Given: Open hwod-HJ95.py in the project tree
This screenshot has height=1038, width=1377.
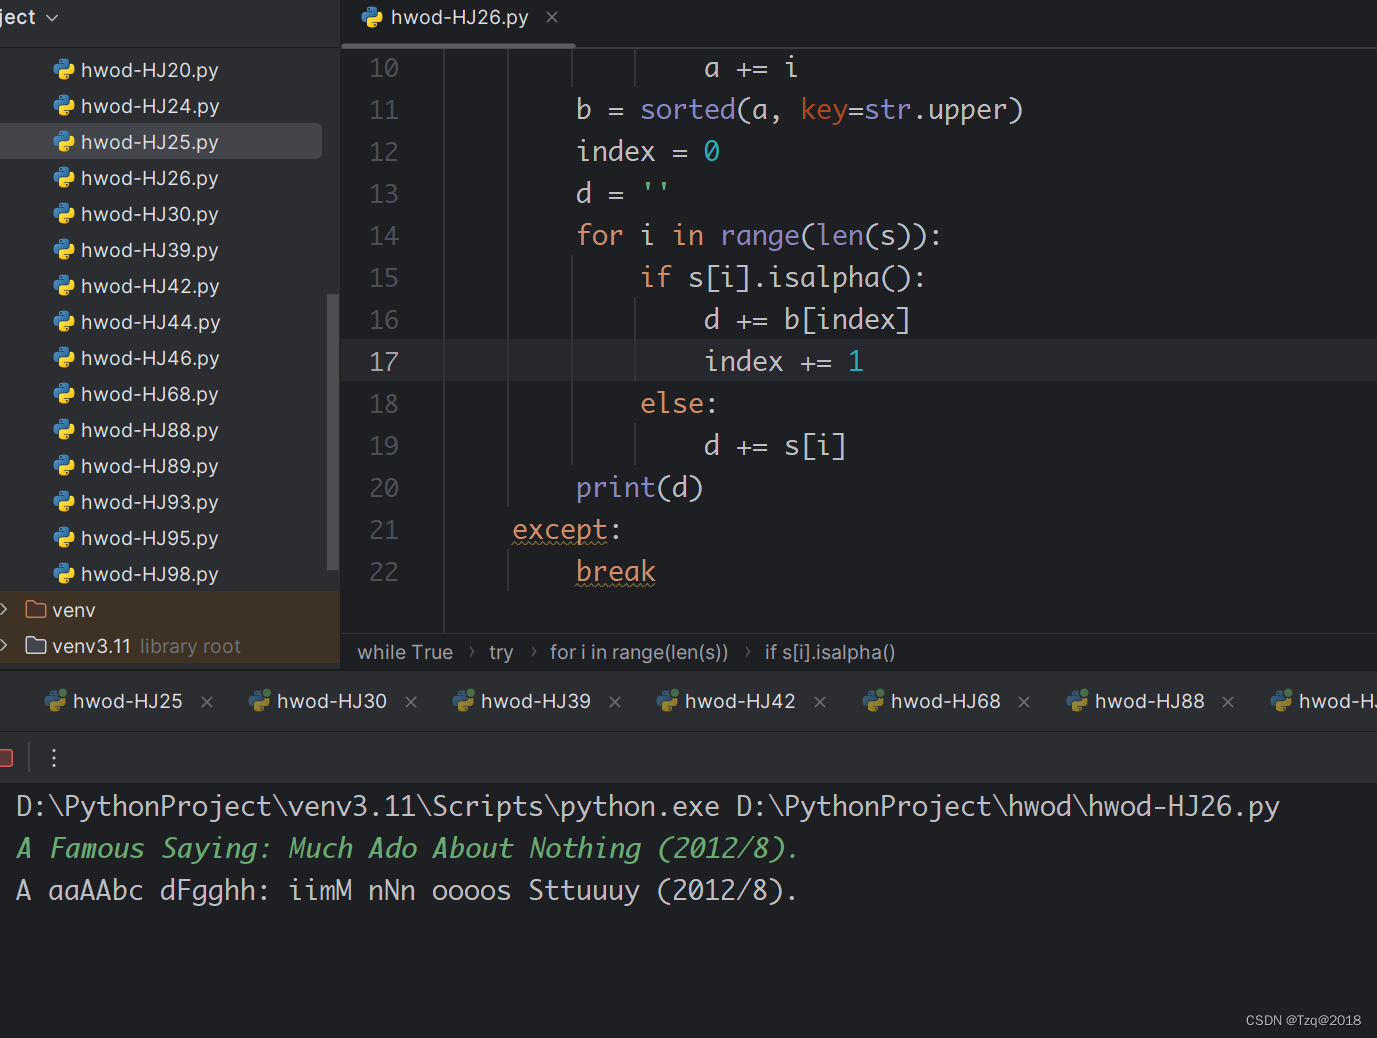Looking at the screenshot, I should [149, 538].
